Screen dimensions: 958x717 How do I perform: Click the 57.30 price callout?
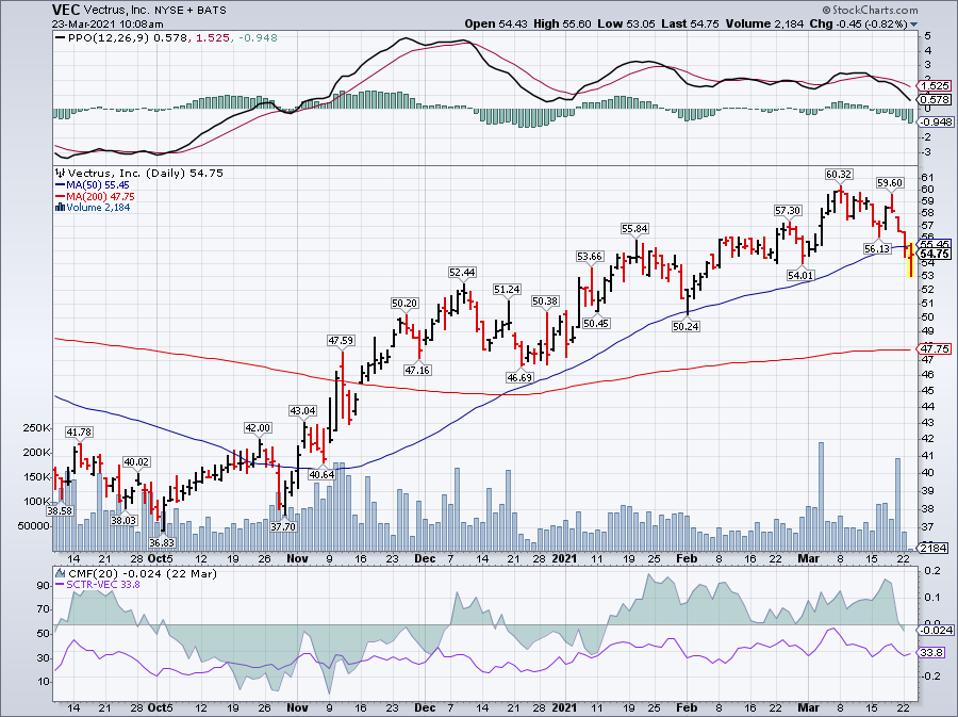787,211
